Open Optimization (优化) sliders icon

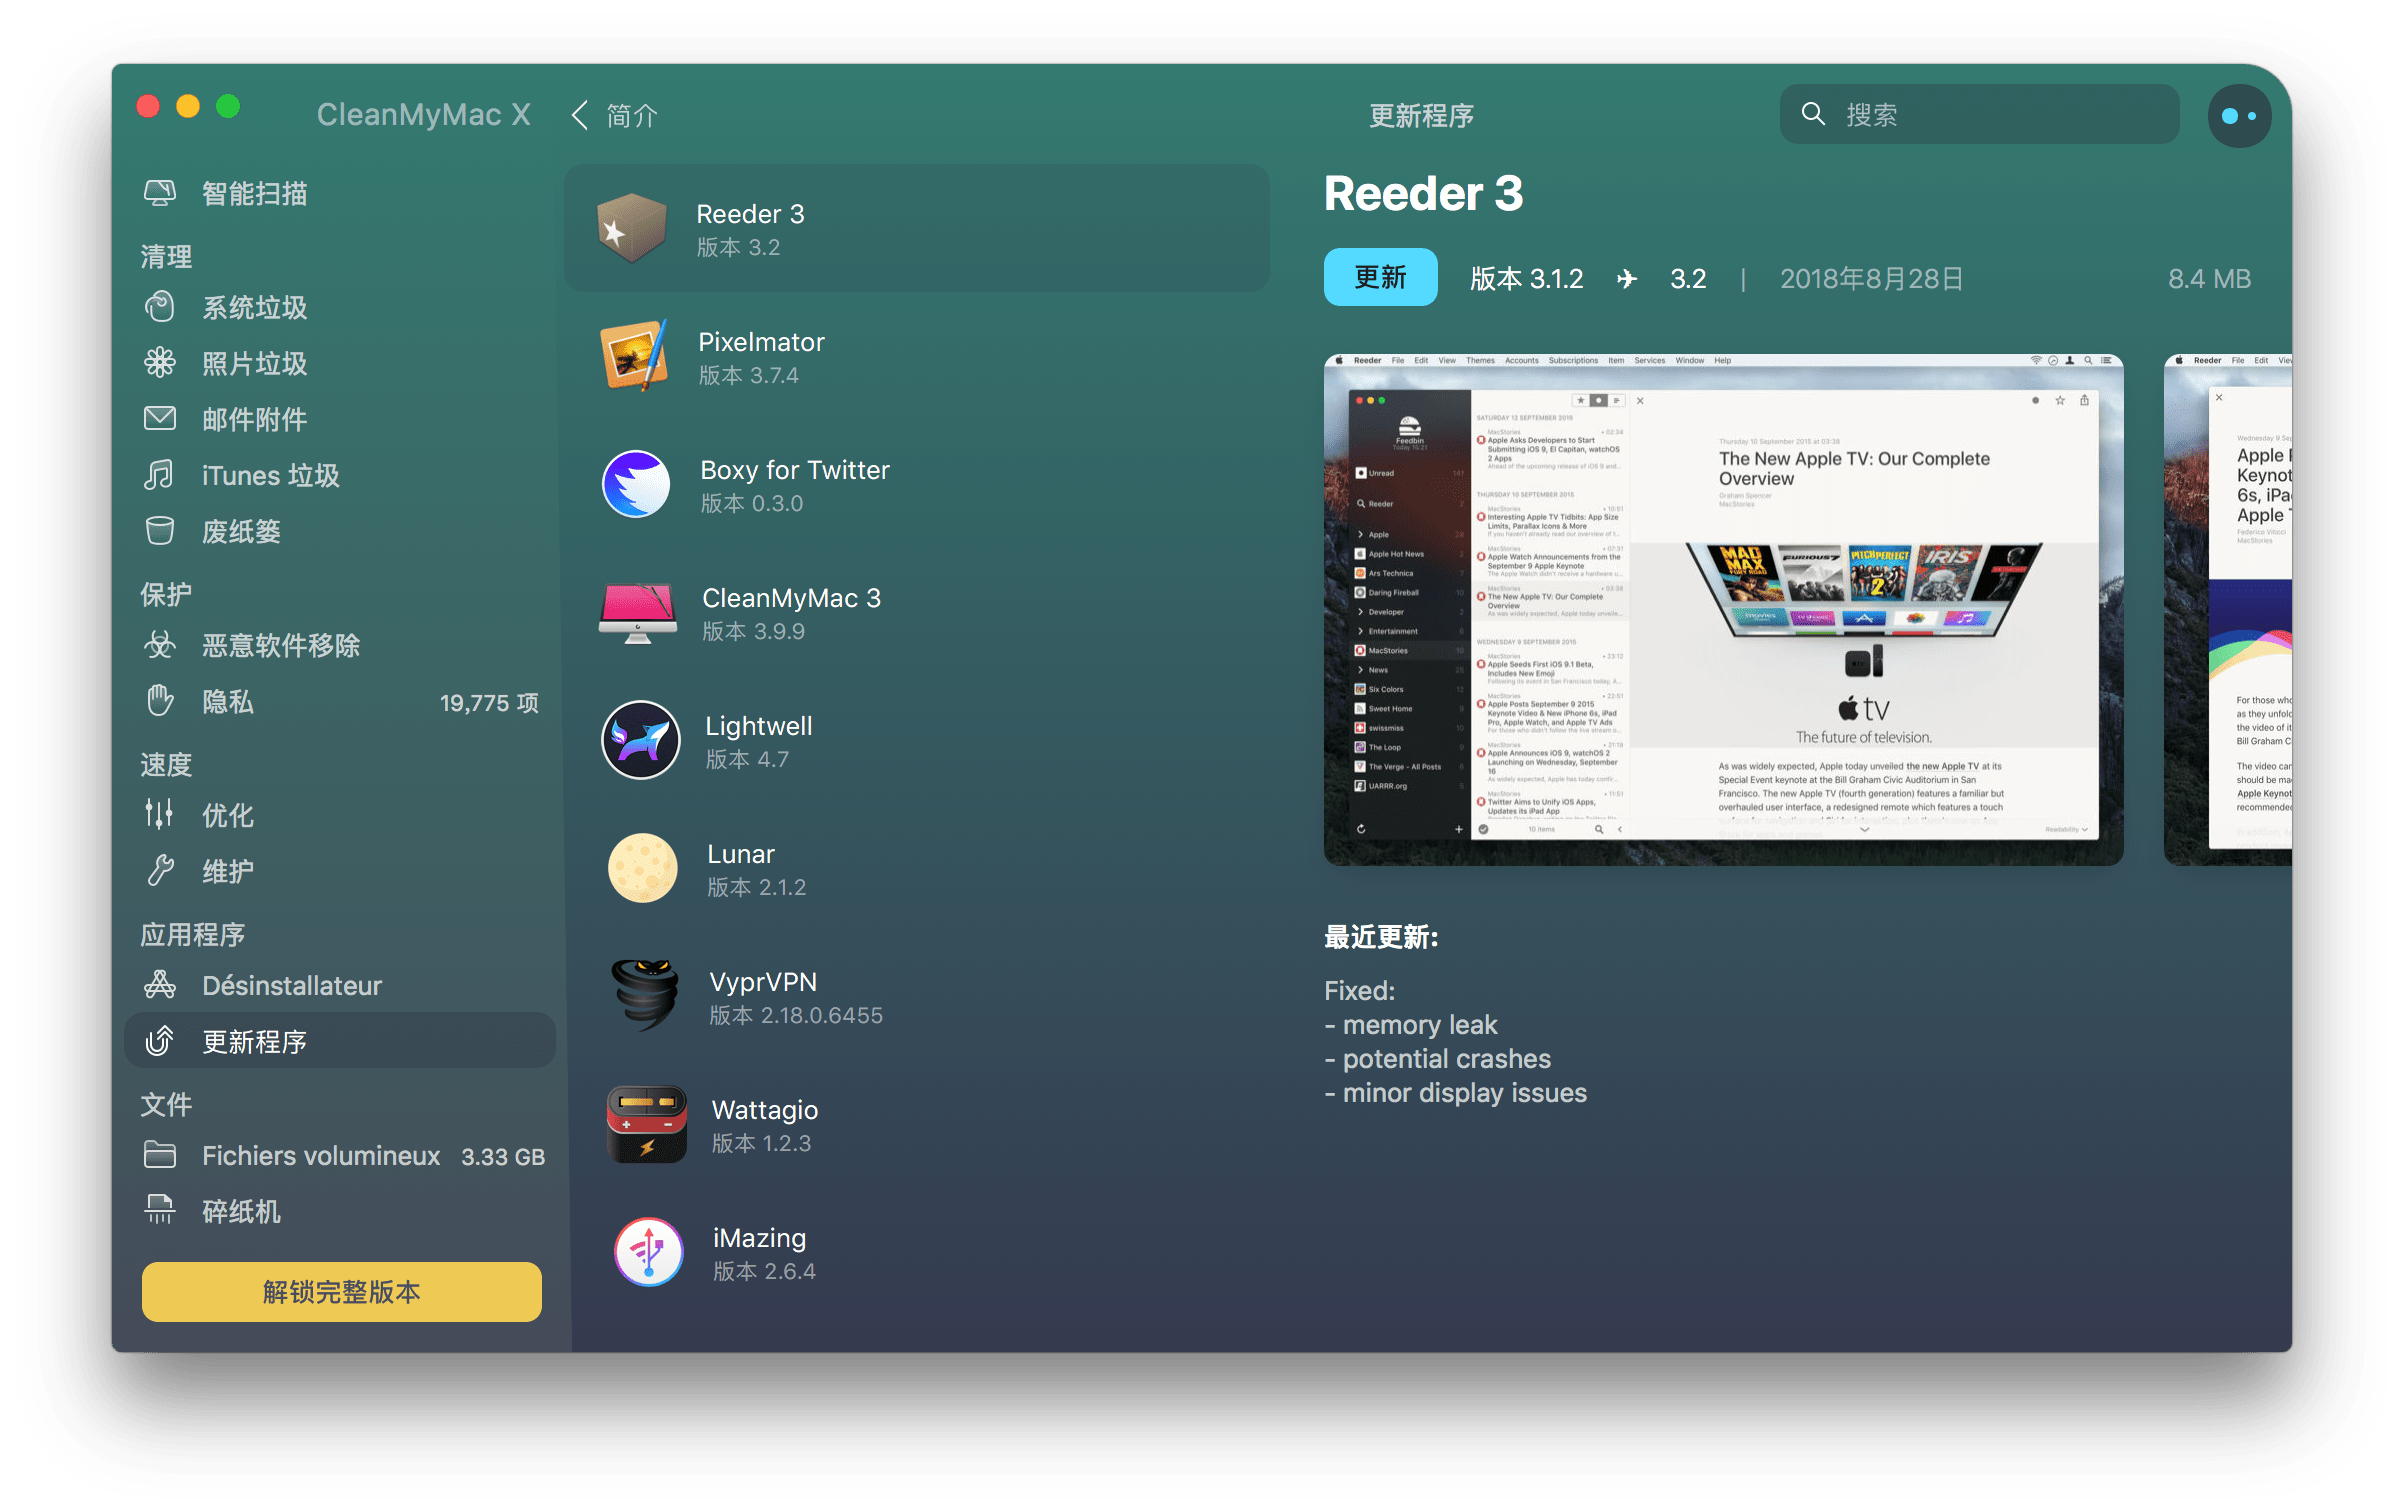(160, 815)
